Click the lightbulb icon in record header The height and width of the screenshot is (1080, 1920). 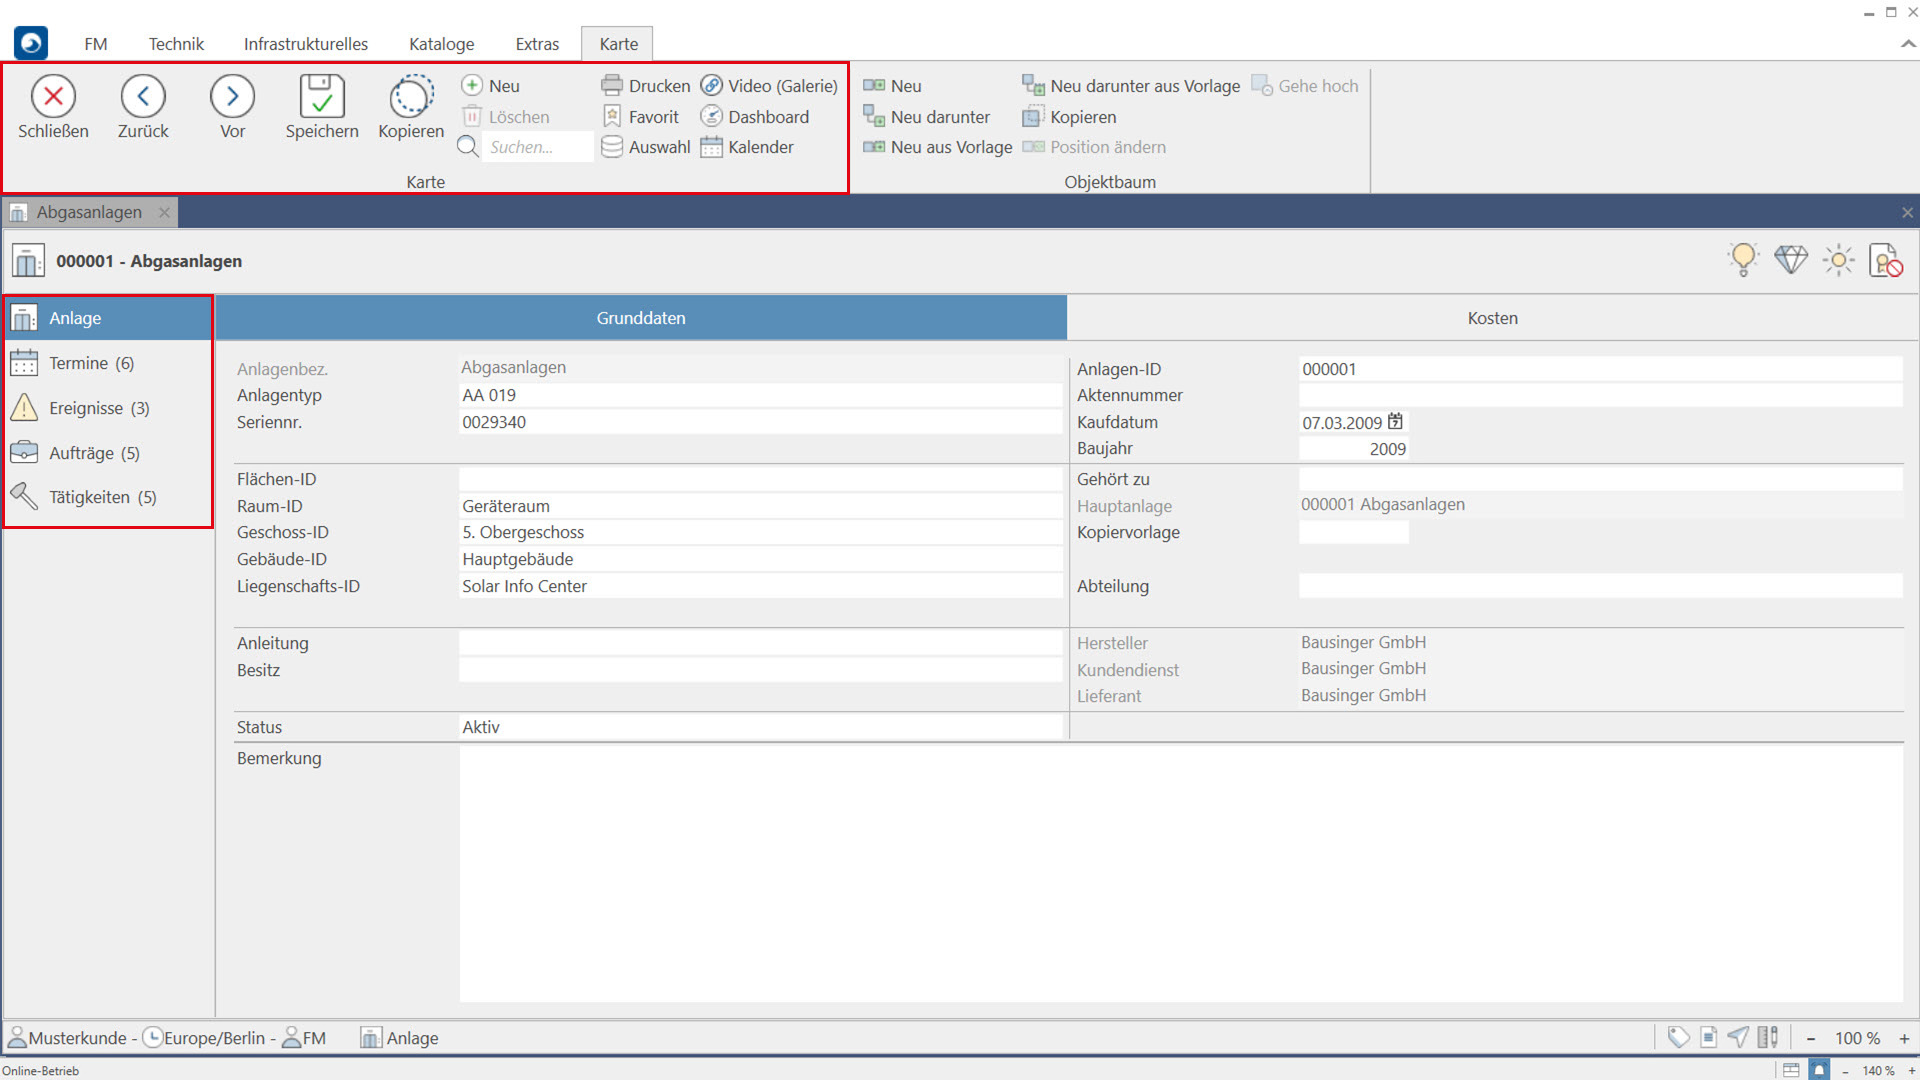coord(1743,260)
